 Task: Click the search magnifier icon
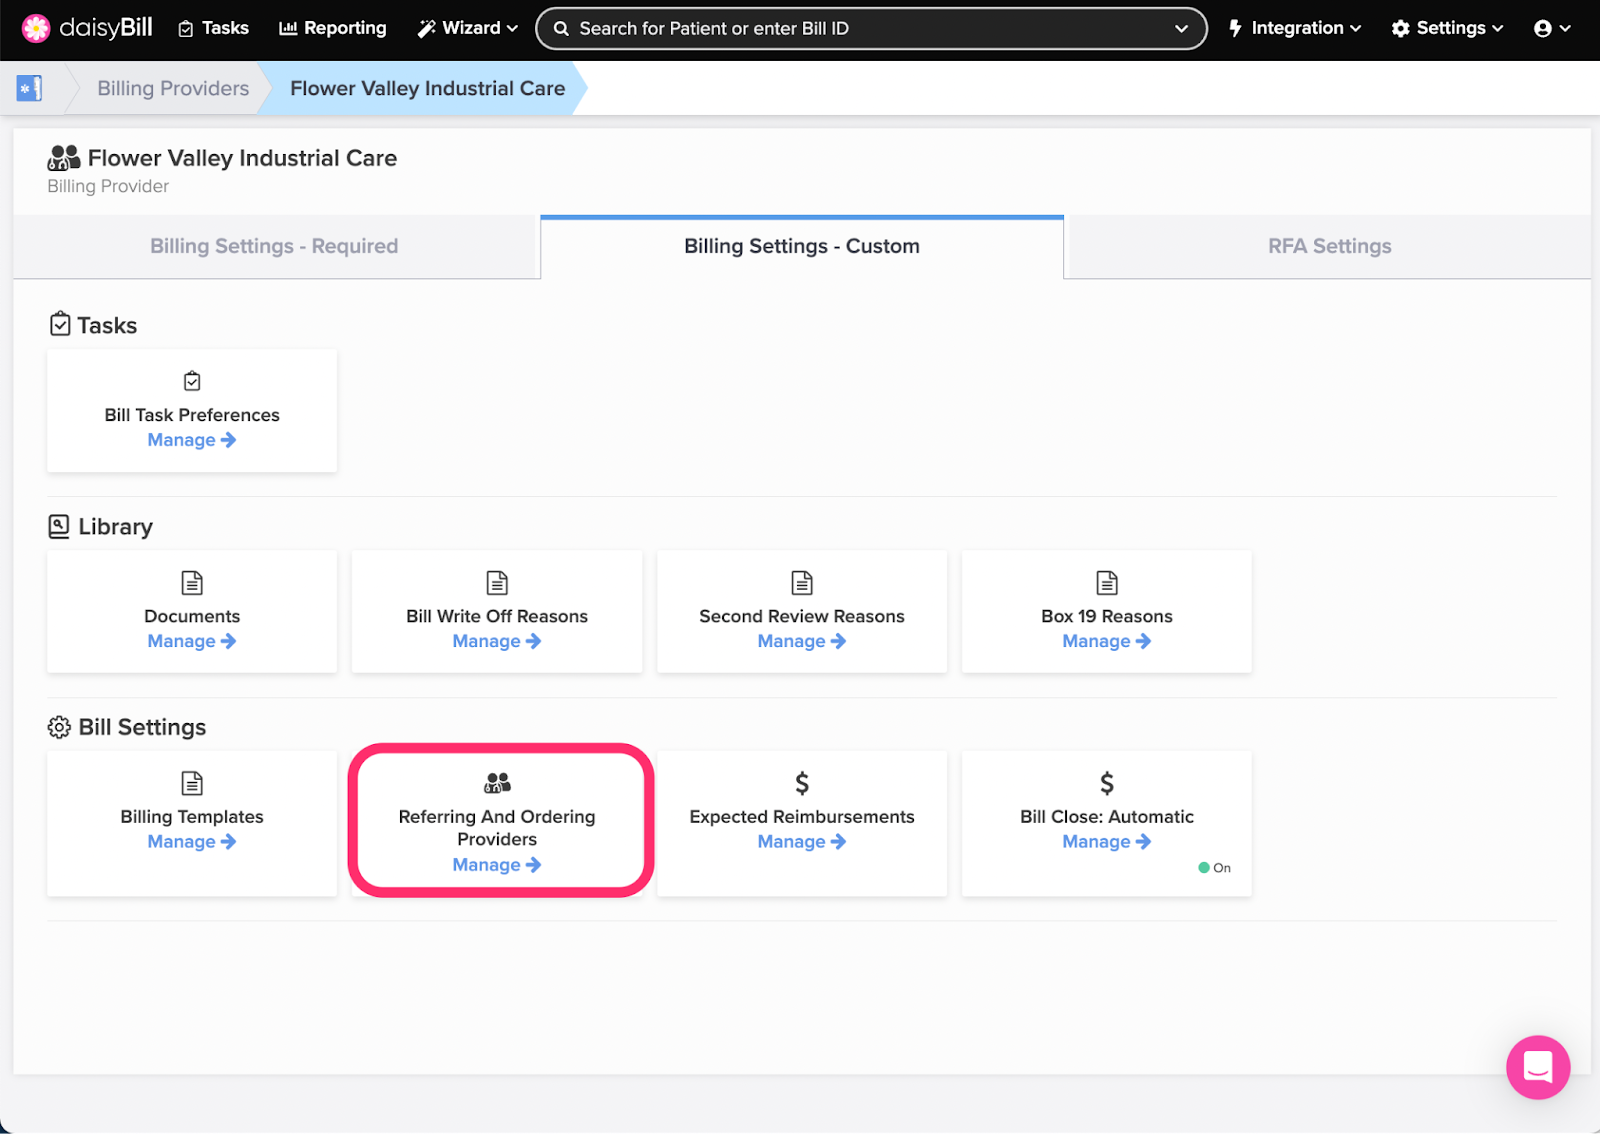561,29
